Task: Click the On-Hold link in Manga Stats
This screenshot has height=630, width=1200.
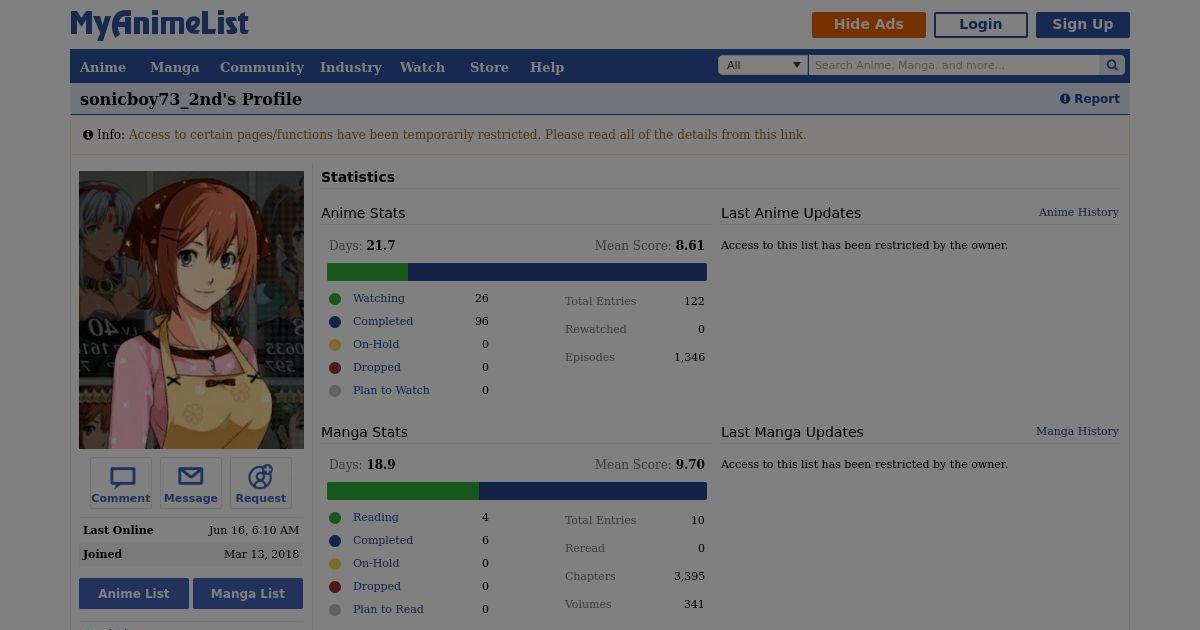Action: click(x=376, y=563)
